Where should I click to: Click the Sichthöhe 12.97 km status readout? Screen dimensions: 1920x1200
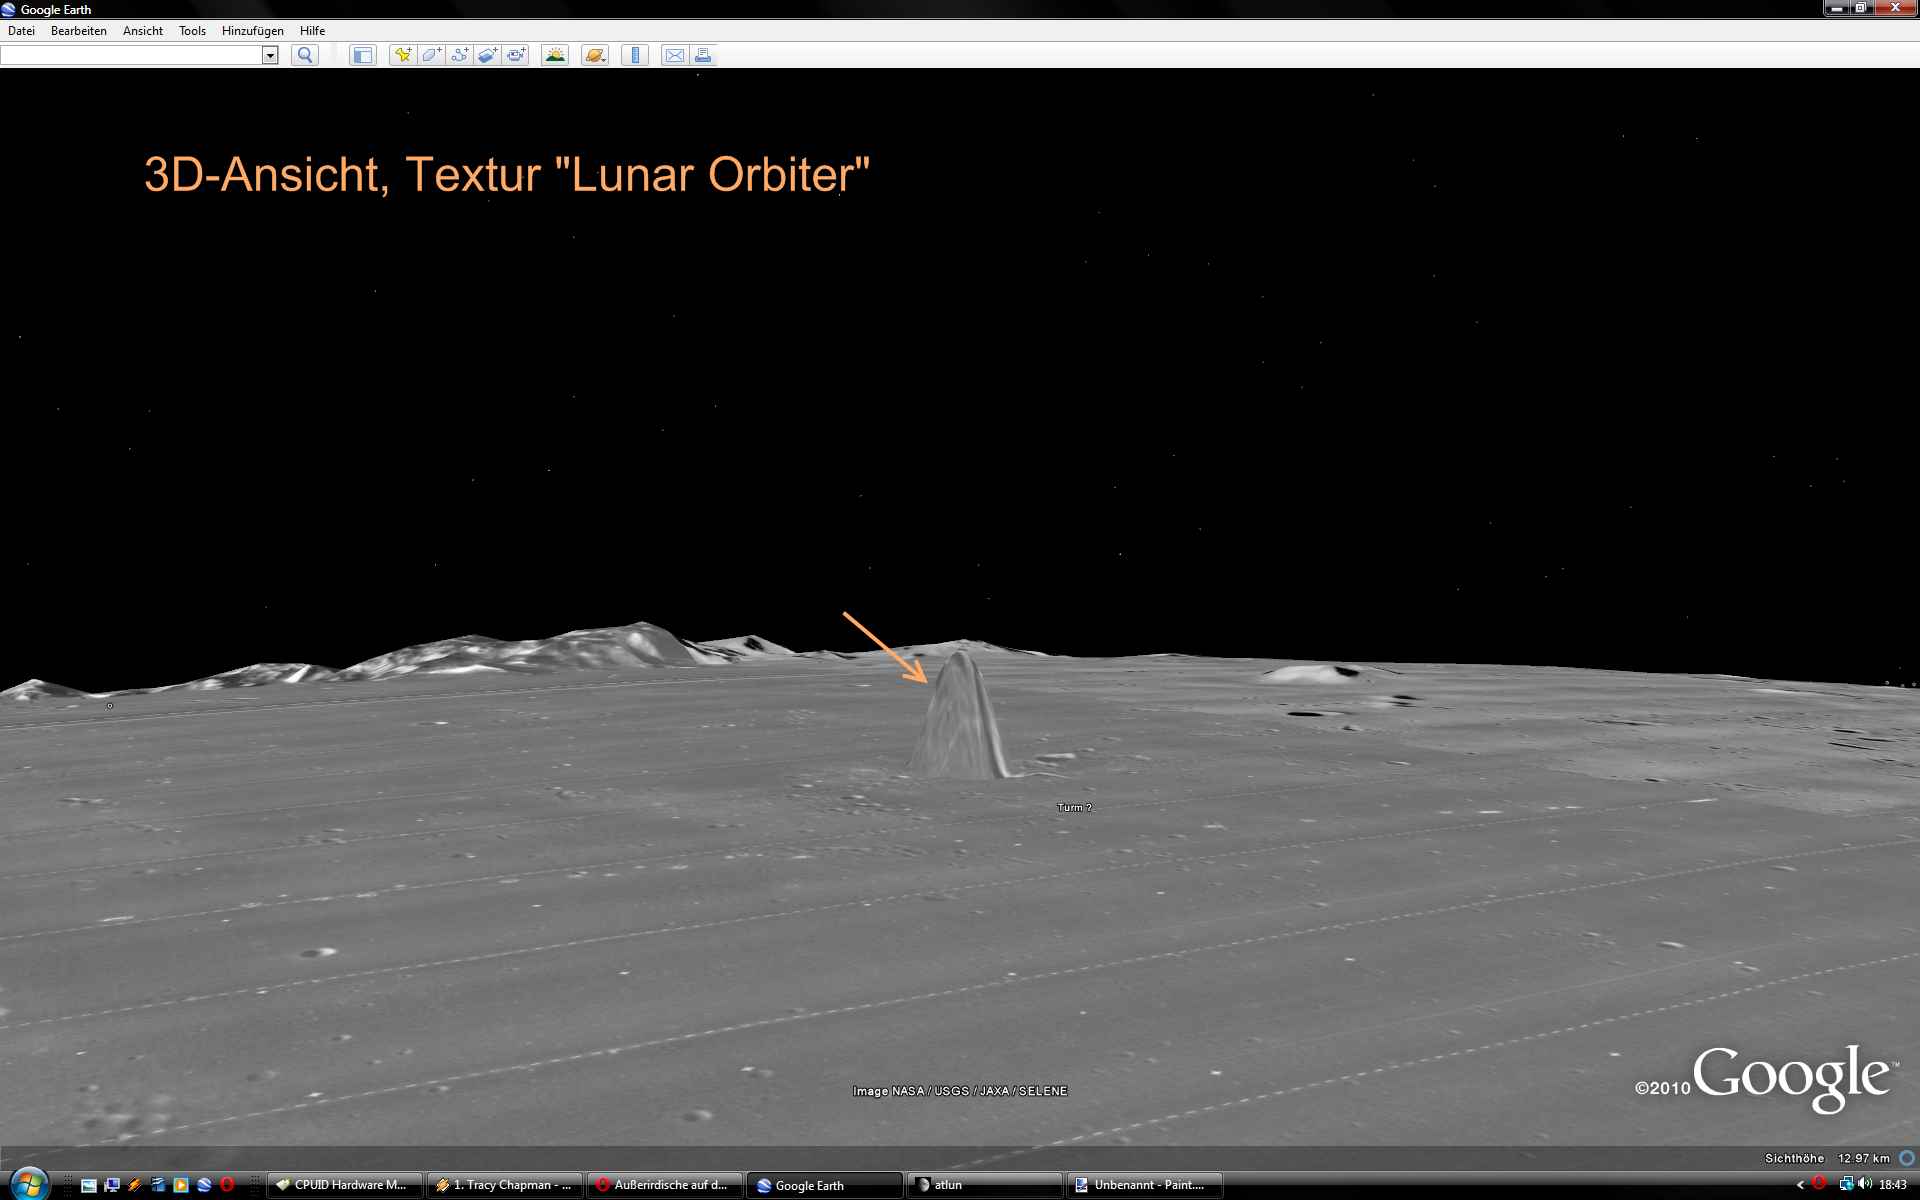point(1827,1158)
